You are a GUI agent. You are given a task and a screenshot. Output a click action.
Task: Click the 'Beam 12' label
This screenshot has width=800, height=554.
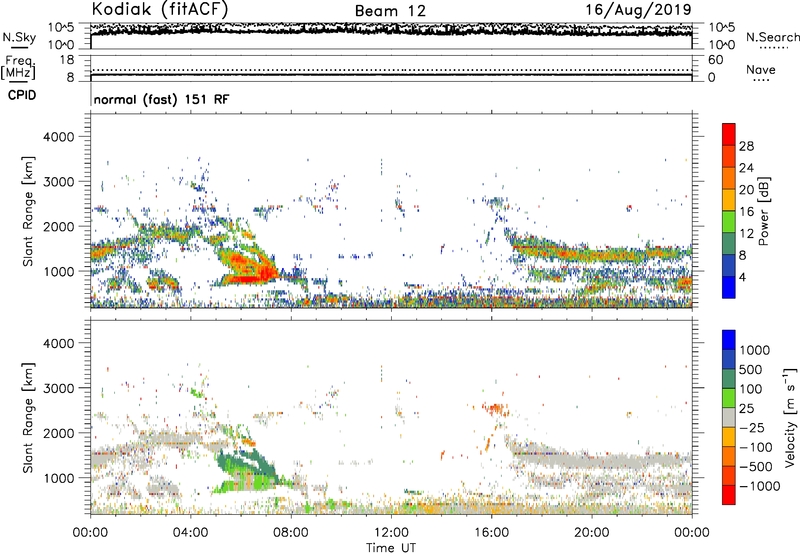(390, 11)
